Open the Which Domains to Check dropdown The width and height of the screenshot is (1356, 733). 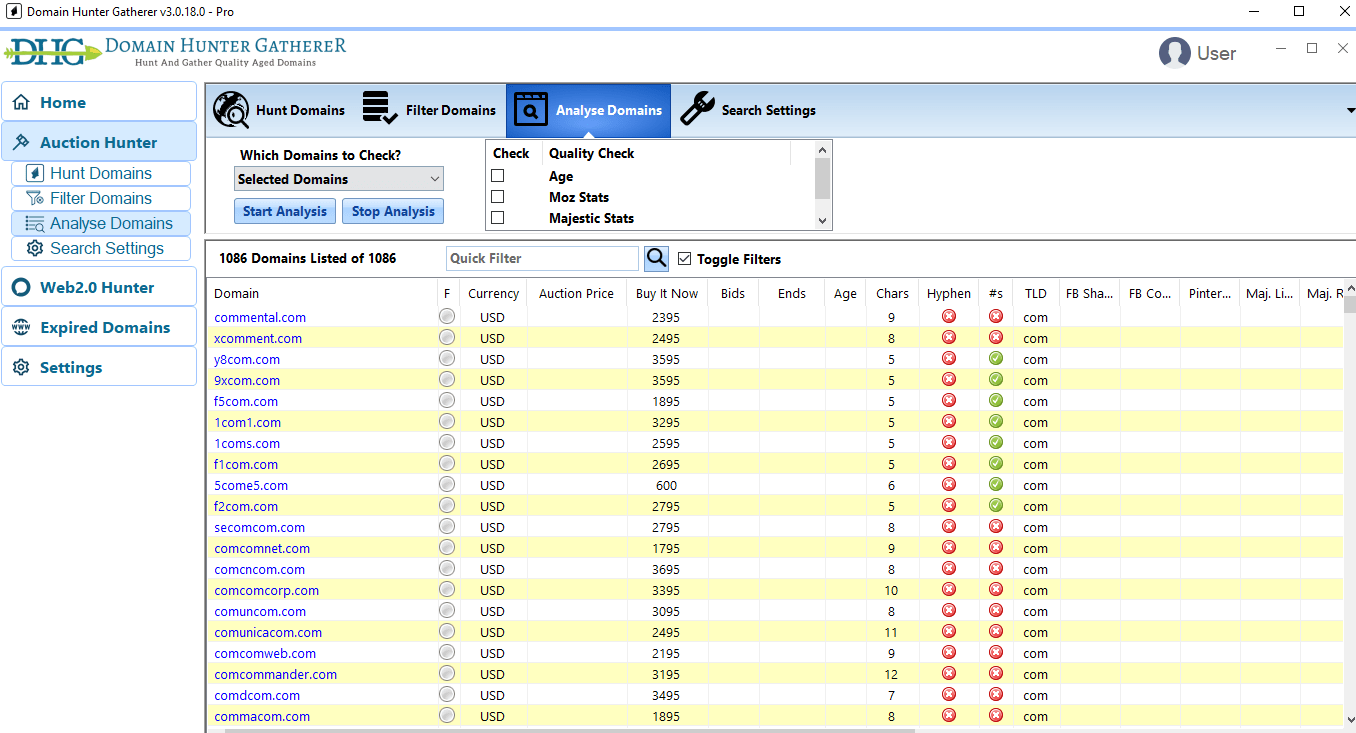(339, 179)
